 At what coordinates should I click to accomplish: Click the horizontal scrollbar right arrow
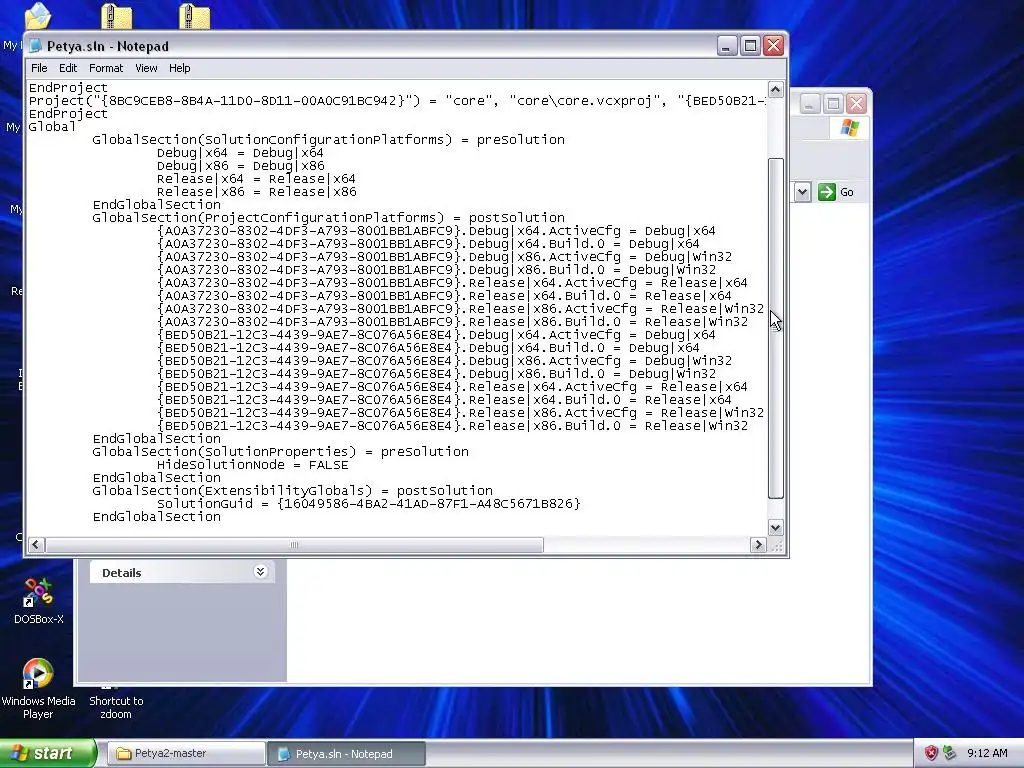758,545
